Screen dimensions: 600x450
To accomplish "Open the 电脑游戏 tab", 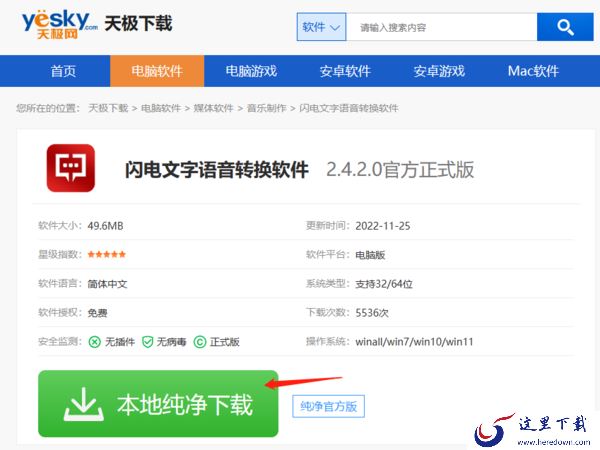I will (251, 71).
